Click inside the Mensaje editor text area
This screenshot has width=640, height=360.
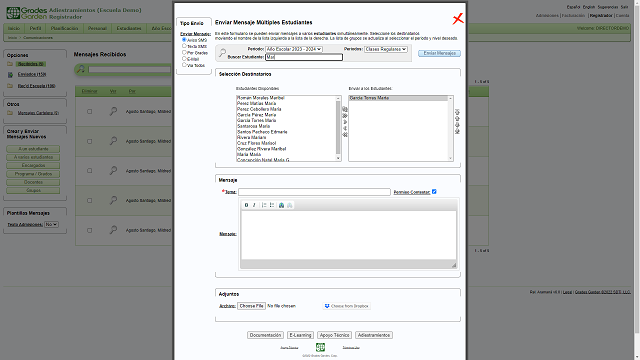click(349, 235)
